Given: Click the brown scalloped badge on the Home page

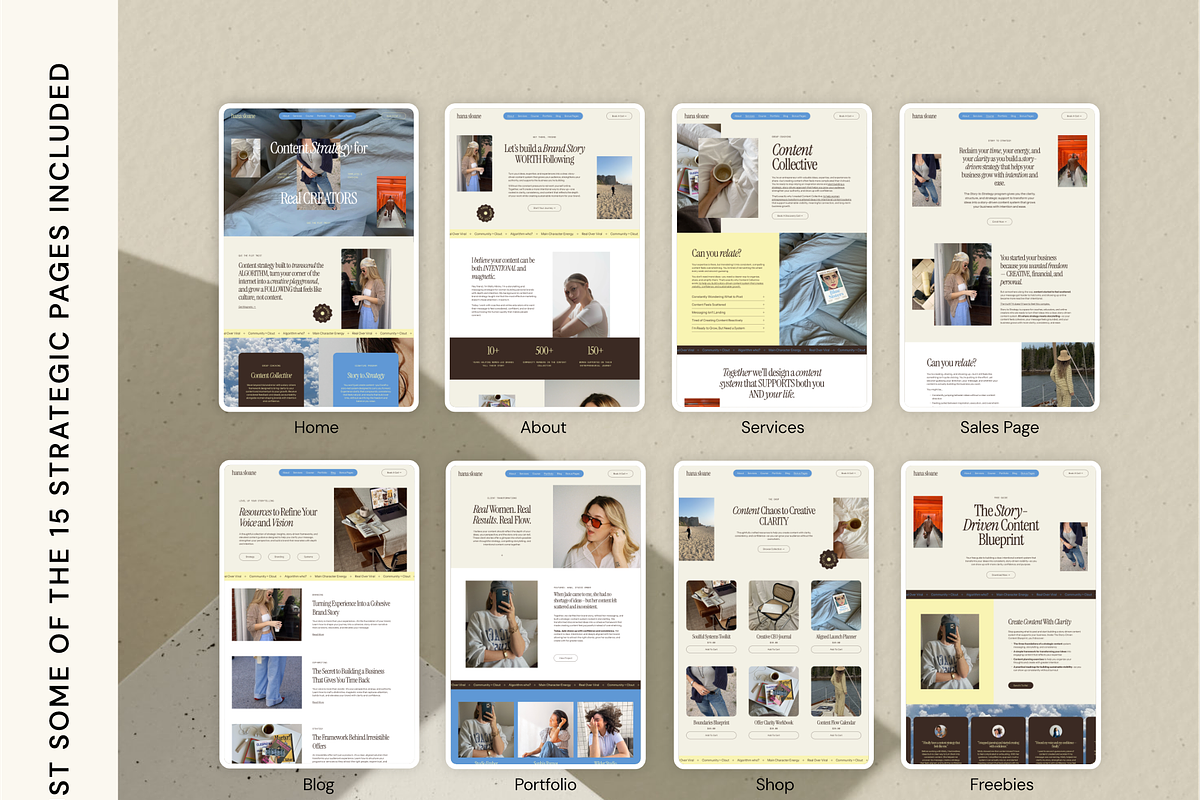Looking at the screenshot, I should pyautogui.click(x=322, y=313).
